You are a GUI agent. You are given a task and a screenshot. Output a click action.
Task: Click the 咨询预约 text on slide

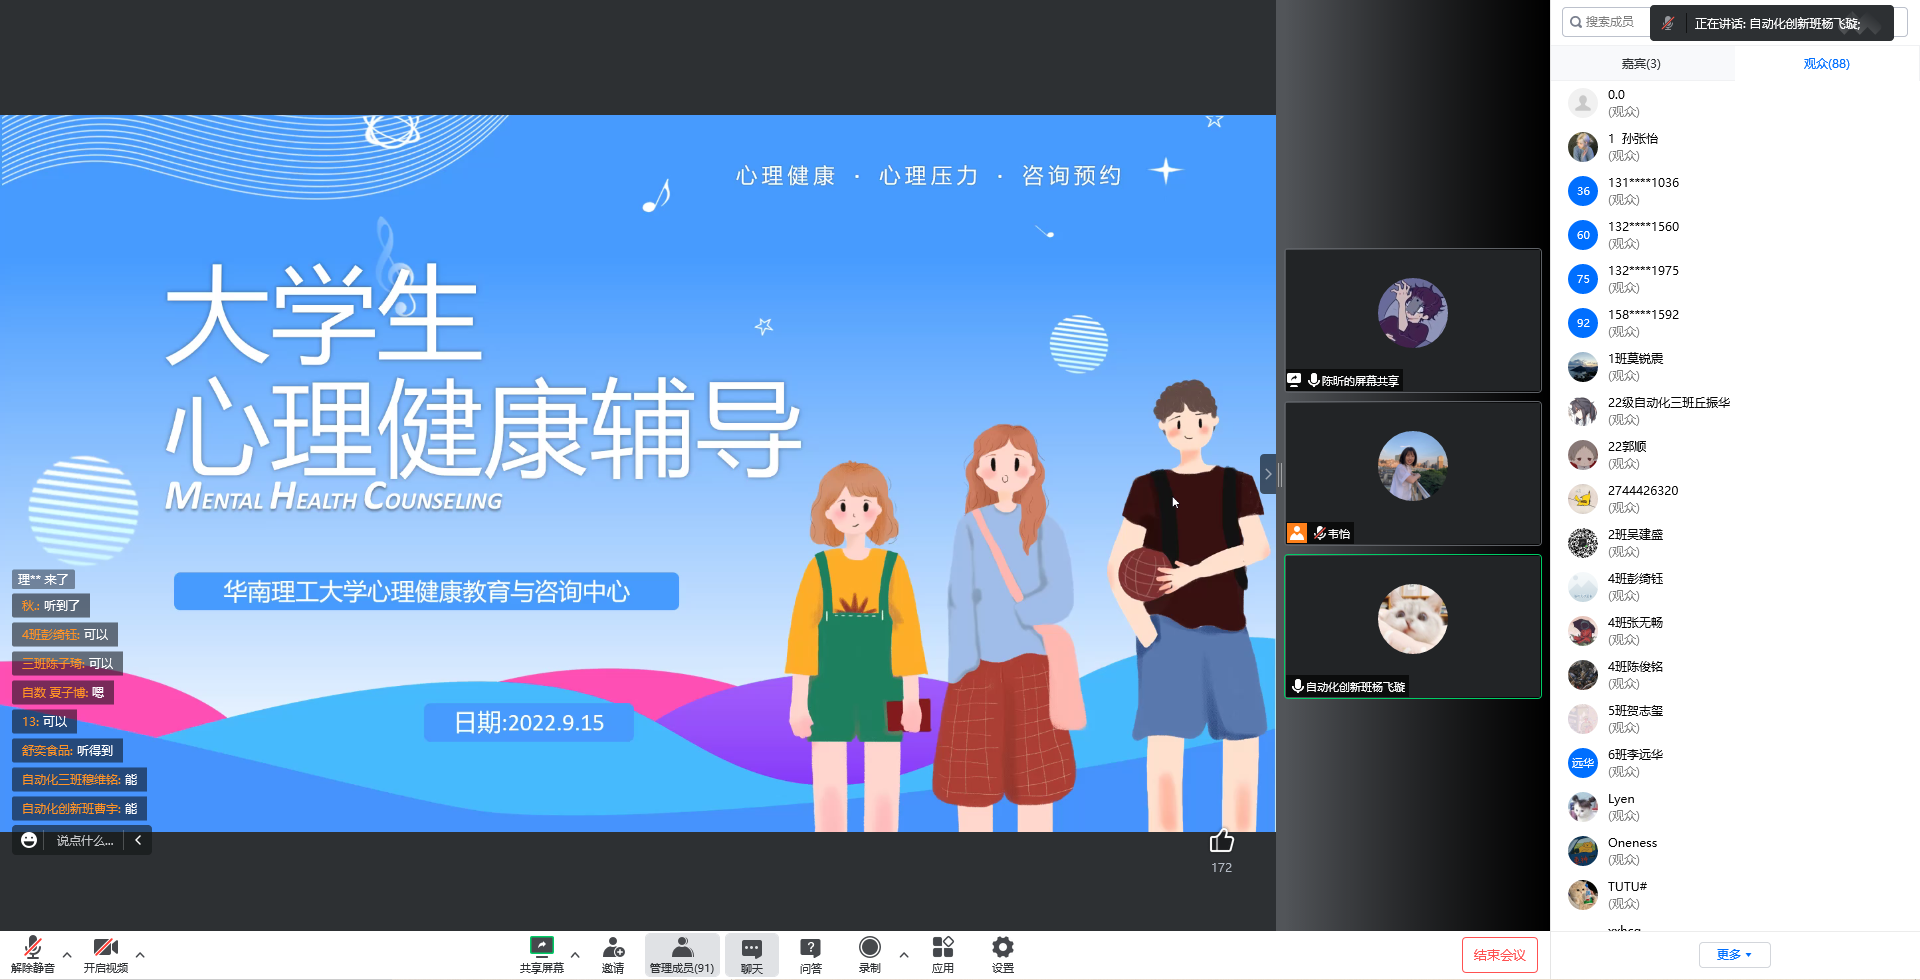point(1072,176)
